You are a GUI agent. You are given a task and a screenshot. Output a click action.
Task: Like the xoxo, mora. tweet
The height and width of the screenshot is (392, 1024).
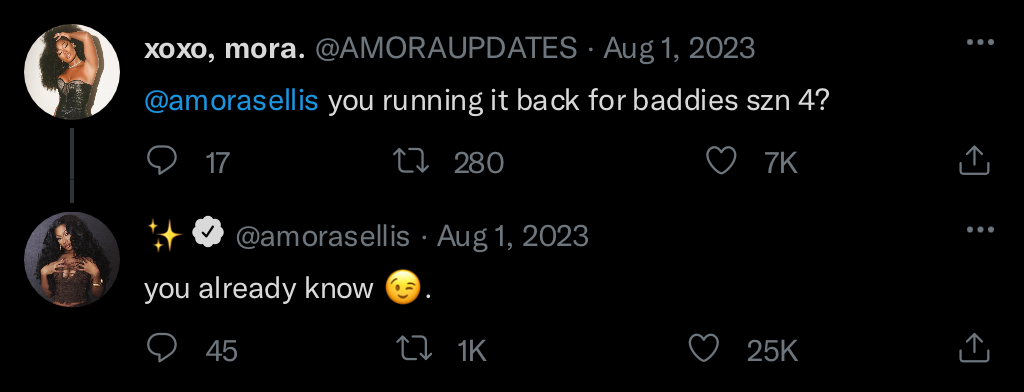point(721,161)
